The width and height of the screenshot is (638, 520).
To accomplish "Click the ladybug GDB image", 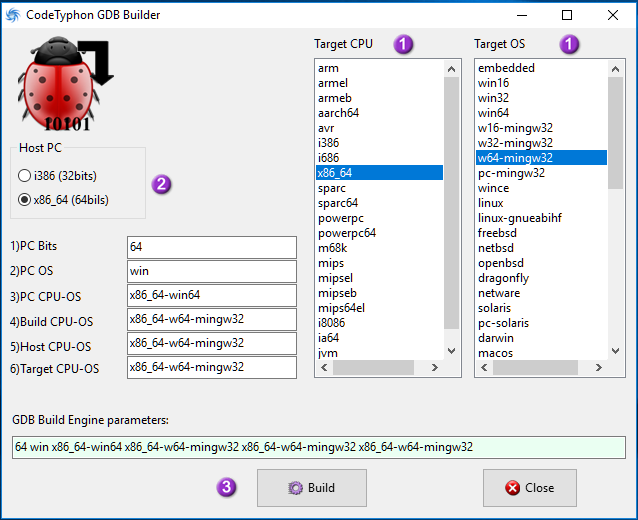I will point(65,84).
